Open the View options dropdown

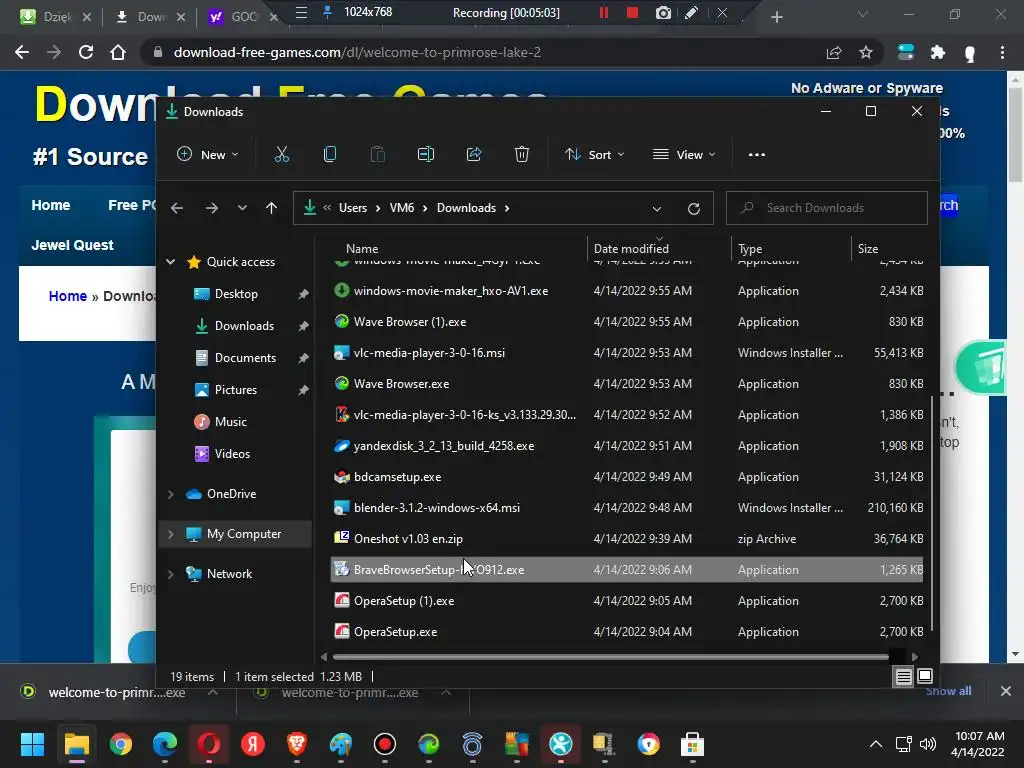(684, 155)
